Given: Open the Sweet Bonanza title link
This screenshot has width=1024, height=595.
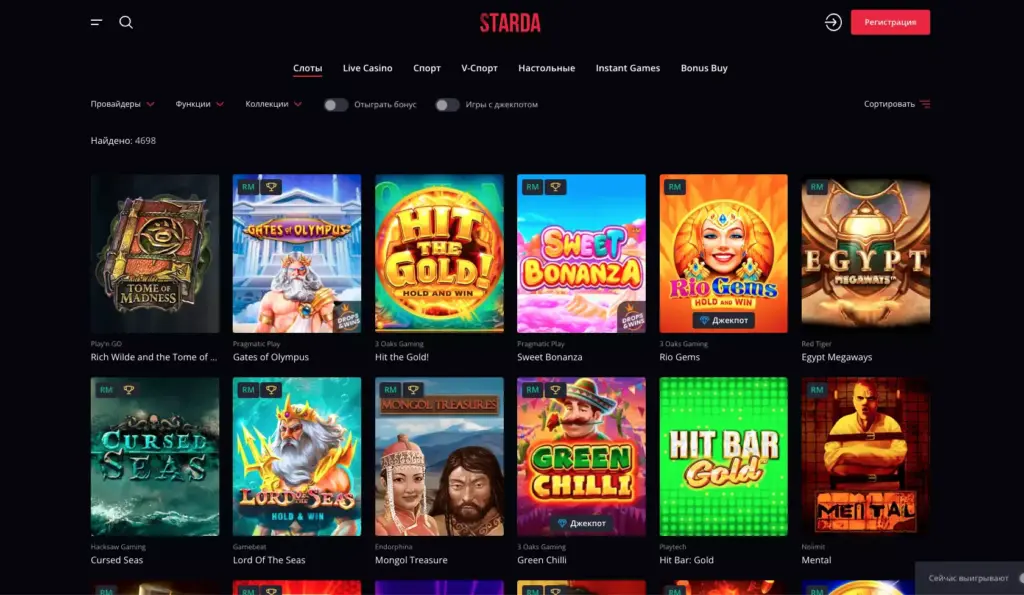Looking at the screenshot, I should (x=550, y=357).
